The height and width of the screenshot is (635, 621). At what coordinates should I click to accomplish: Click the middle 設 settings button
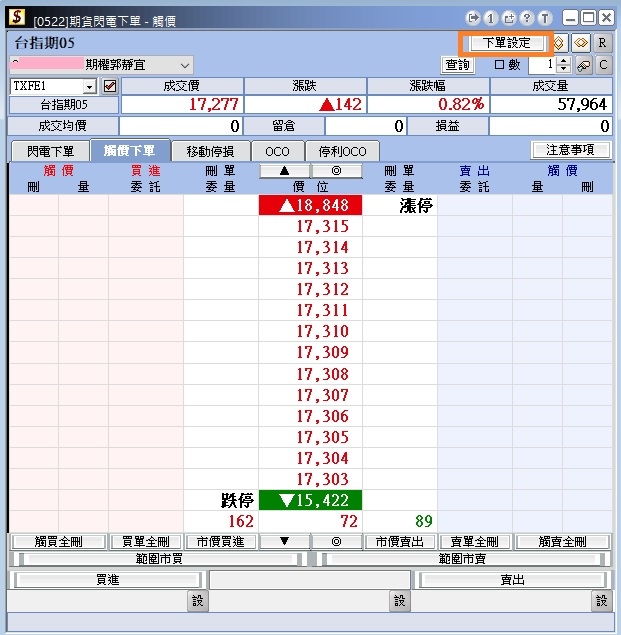[x=400, y=601]
